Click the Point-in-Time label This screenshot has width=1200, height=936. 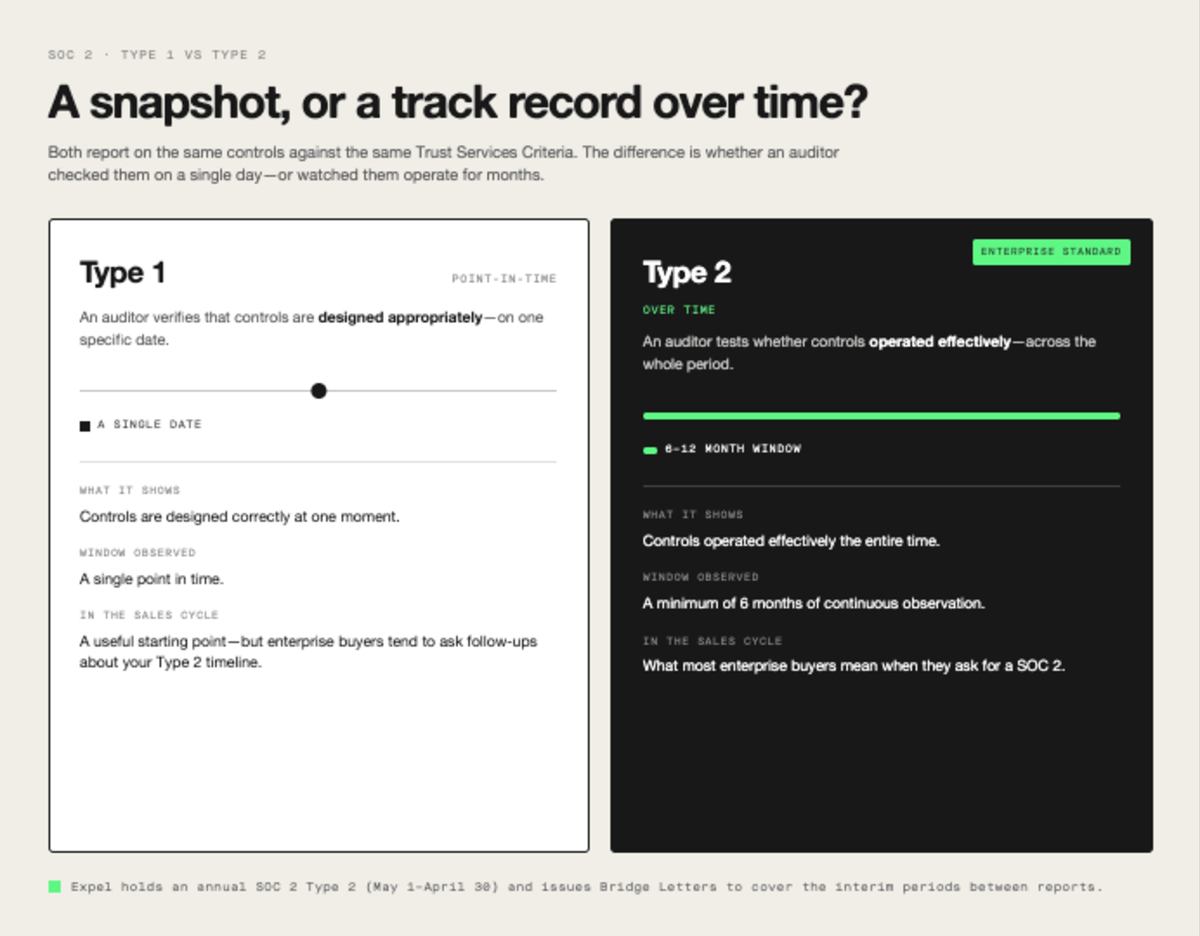click(504, 278)
